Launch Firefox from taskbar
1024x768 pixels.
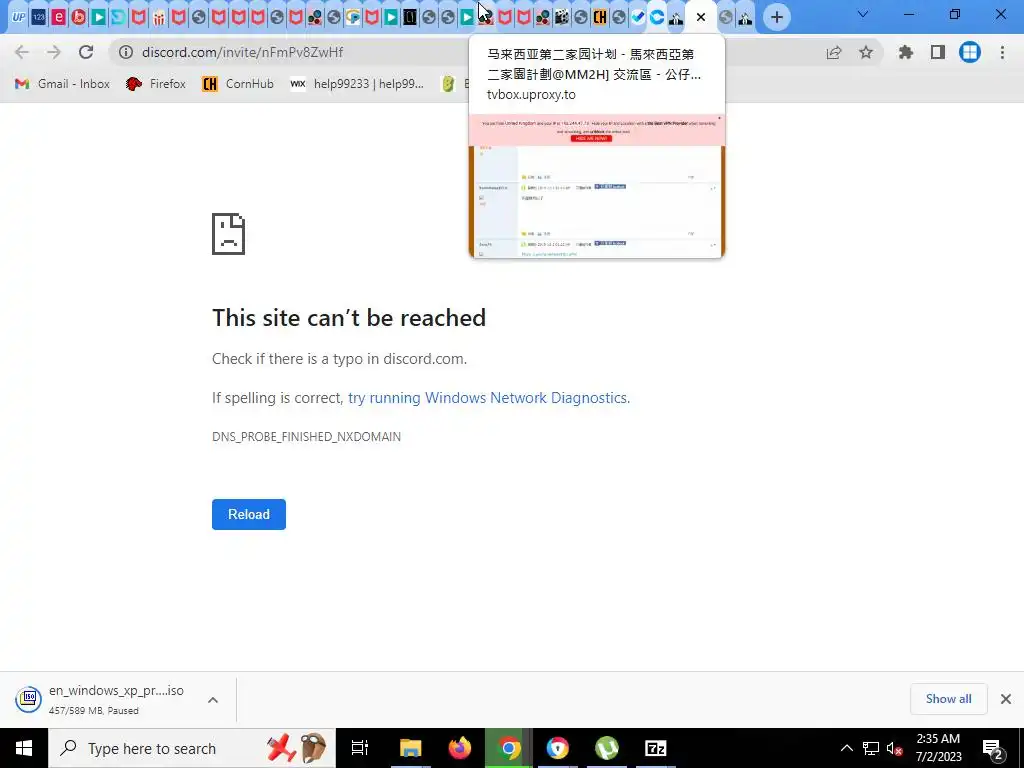pyautogui.click(x=460, y=748)
